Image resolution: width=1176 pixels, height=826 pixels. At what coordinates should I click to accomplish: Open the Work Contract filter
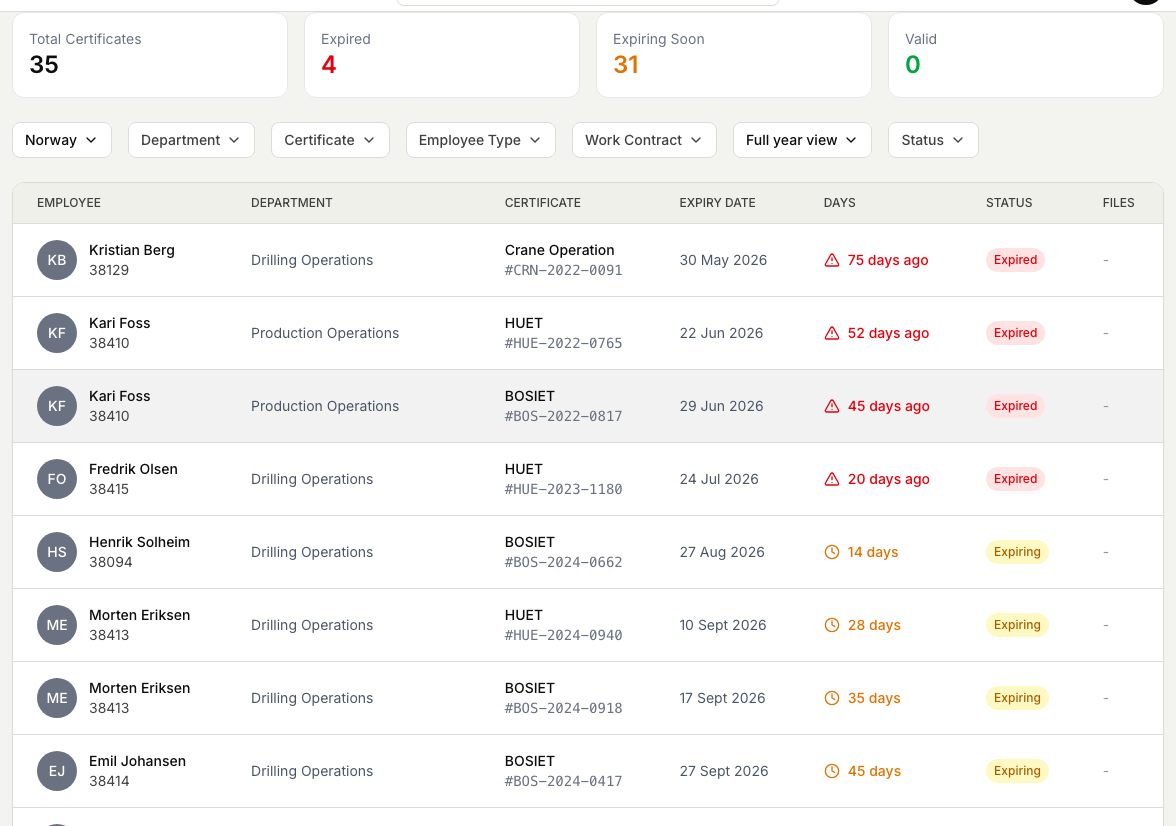(x=644, y=140)
